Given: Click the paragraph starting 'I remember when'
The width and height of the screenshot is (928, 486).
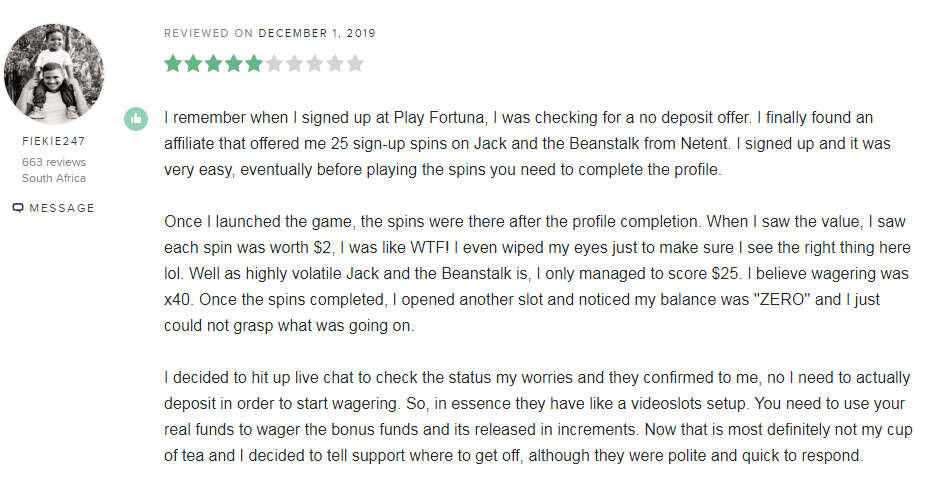Looking at the screenshot, I should tap(527, 143).
